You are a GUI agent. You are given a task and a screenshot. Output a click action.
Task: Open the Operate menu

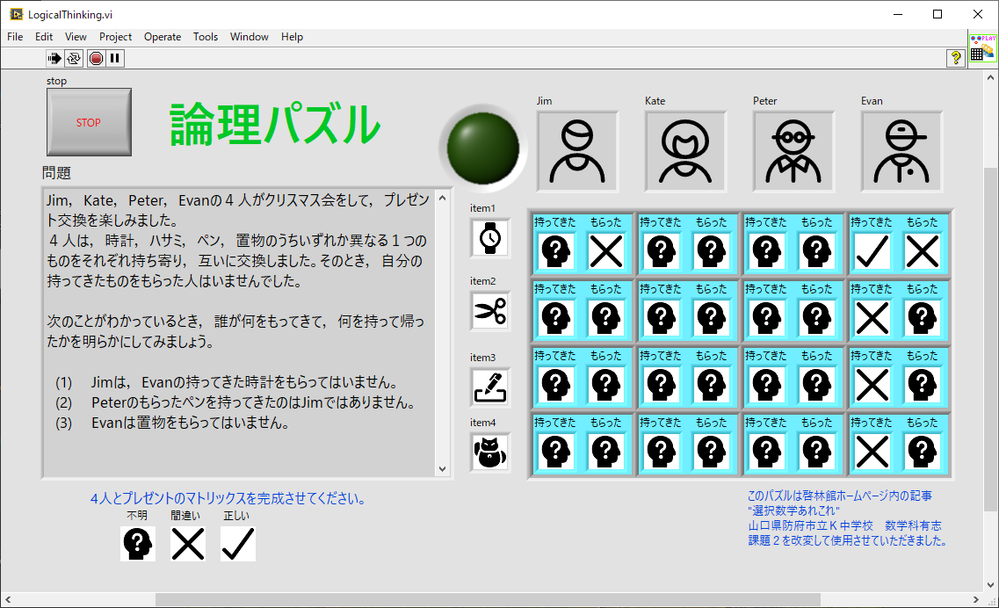(x=162, y=37)
